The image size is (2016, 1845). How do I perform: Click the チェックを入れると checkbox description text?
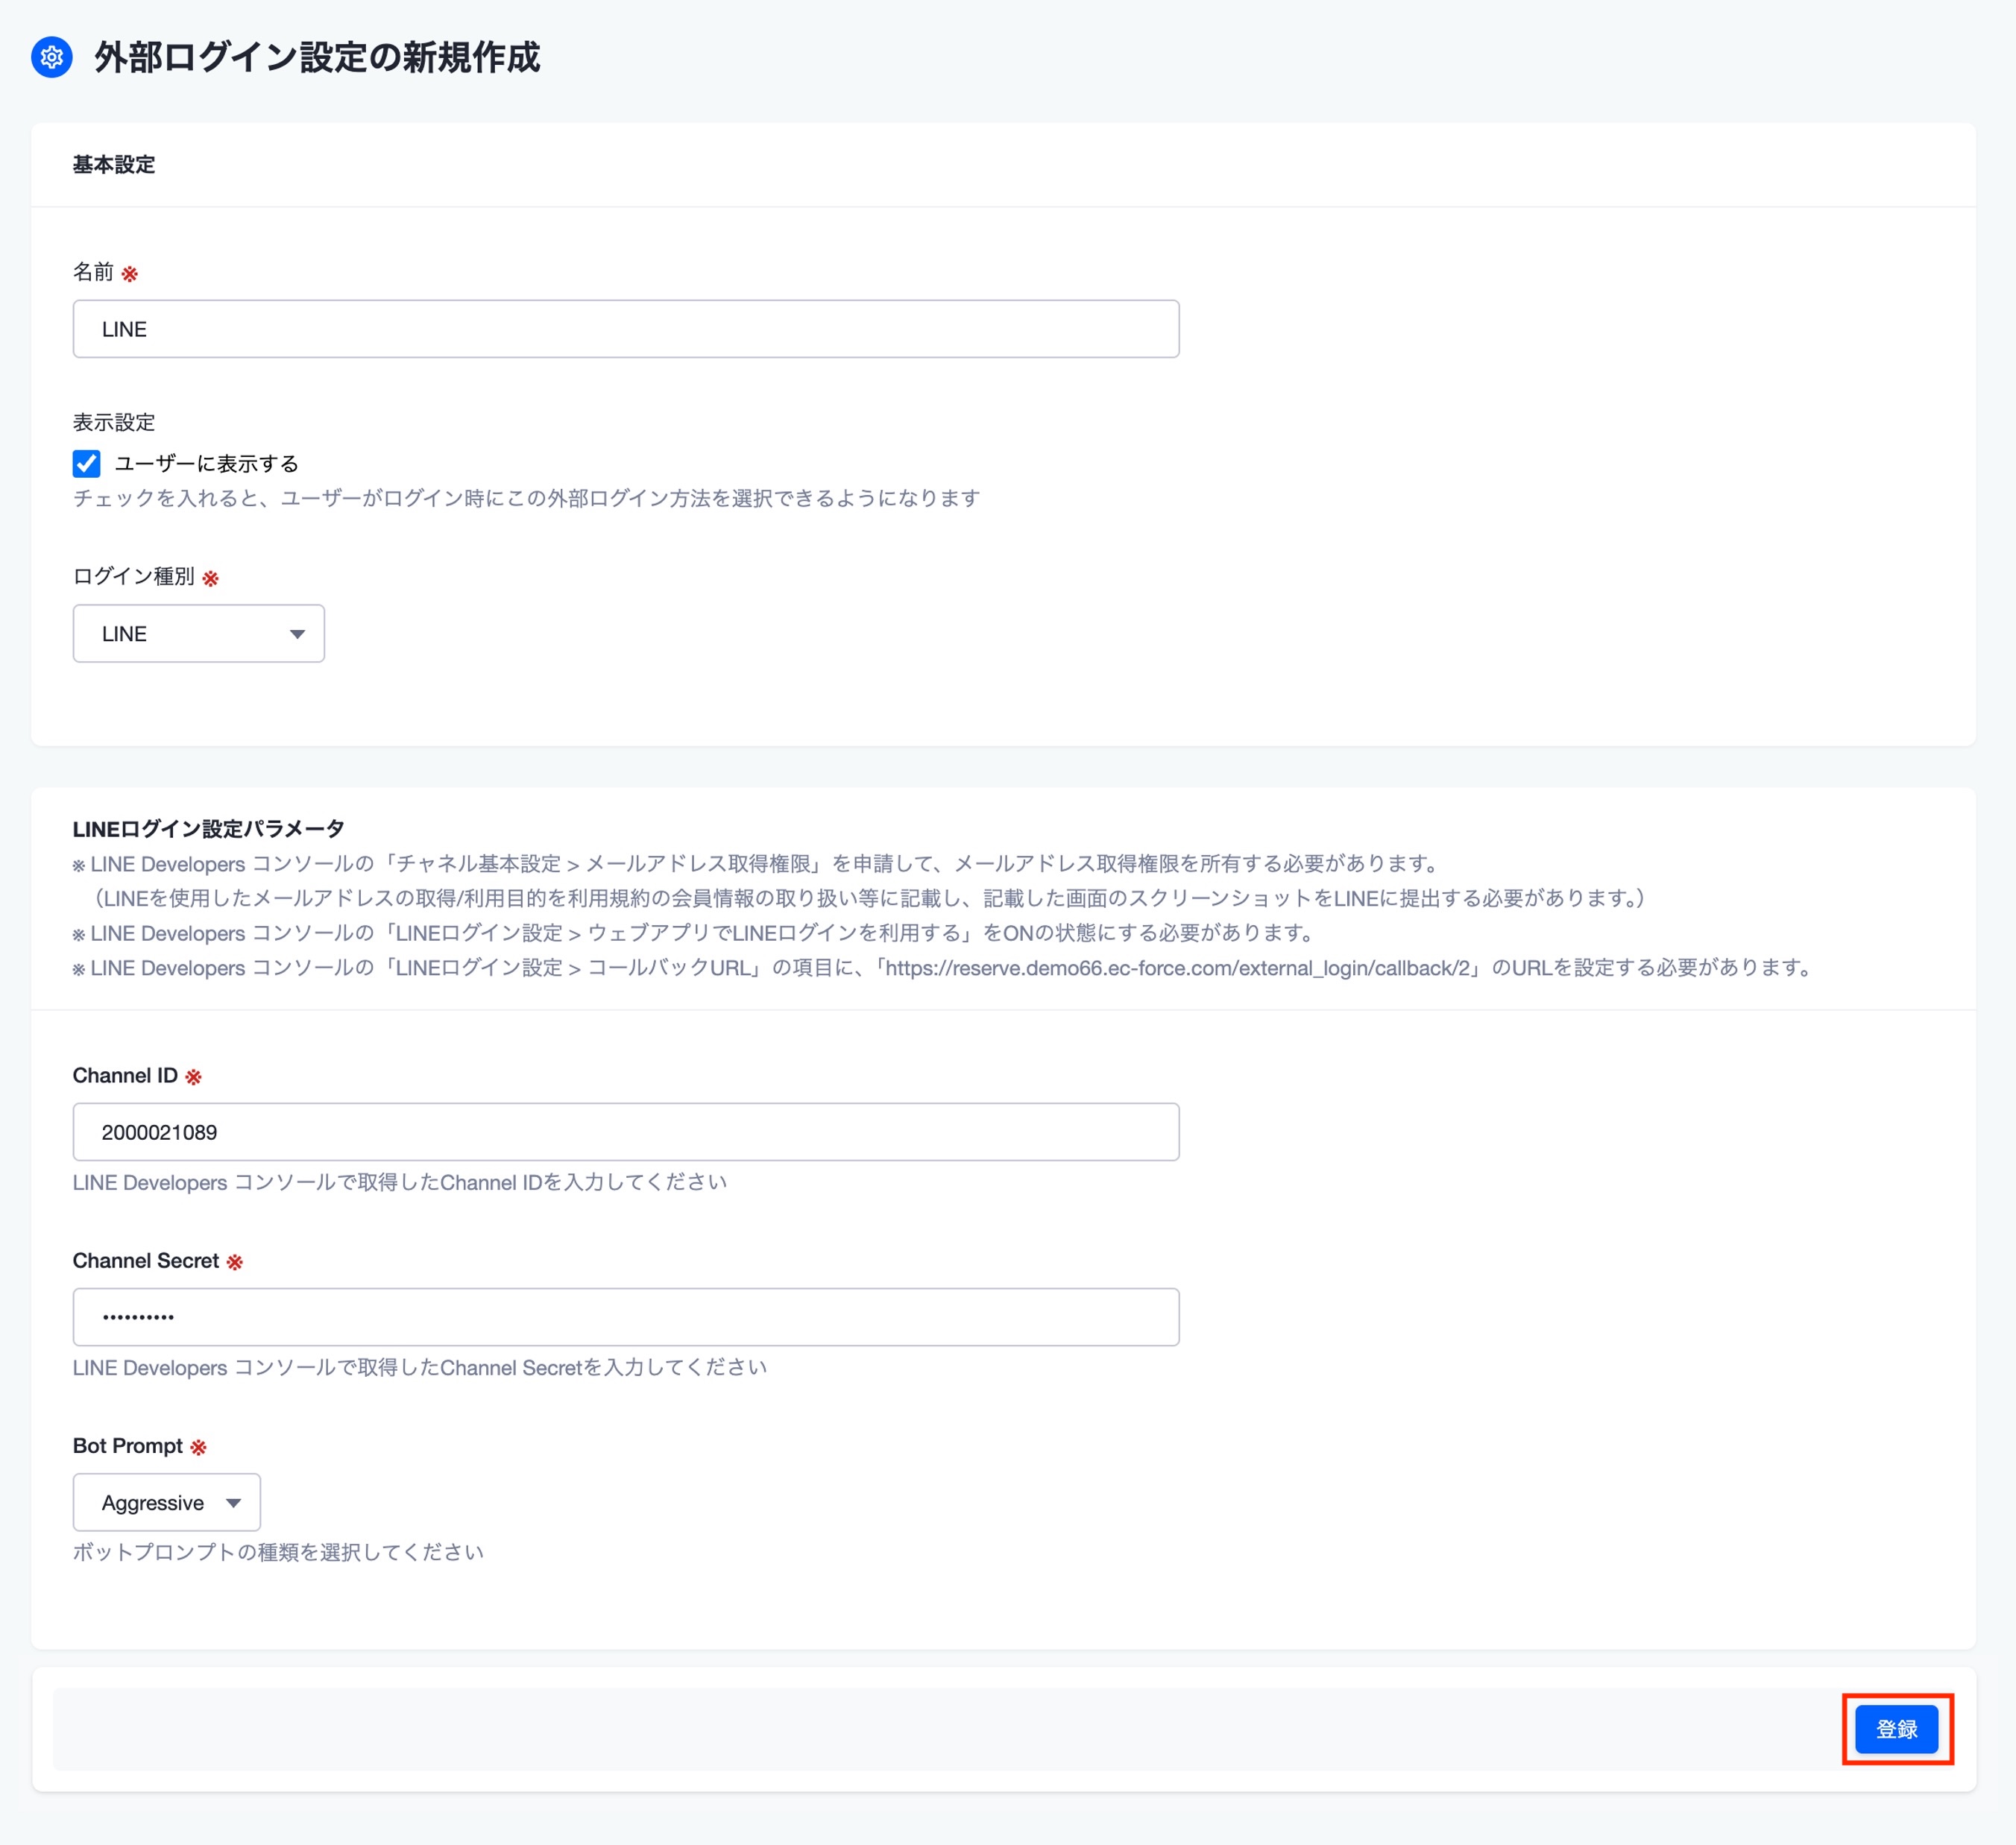point(526,498)
